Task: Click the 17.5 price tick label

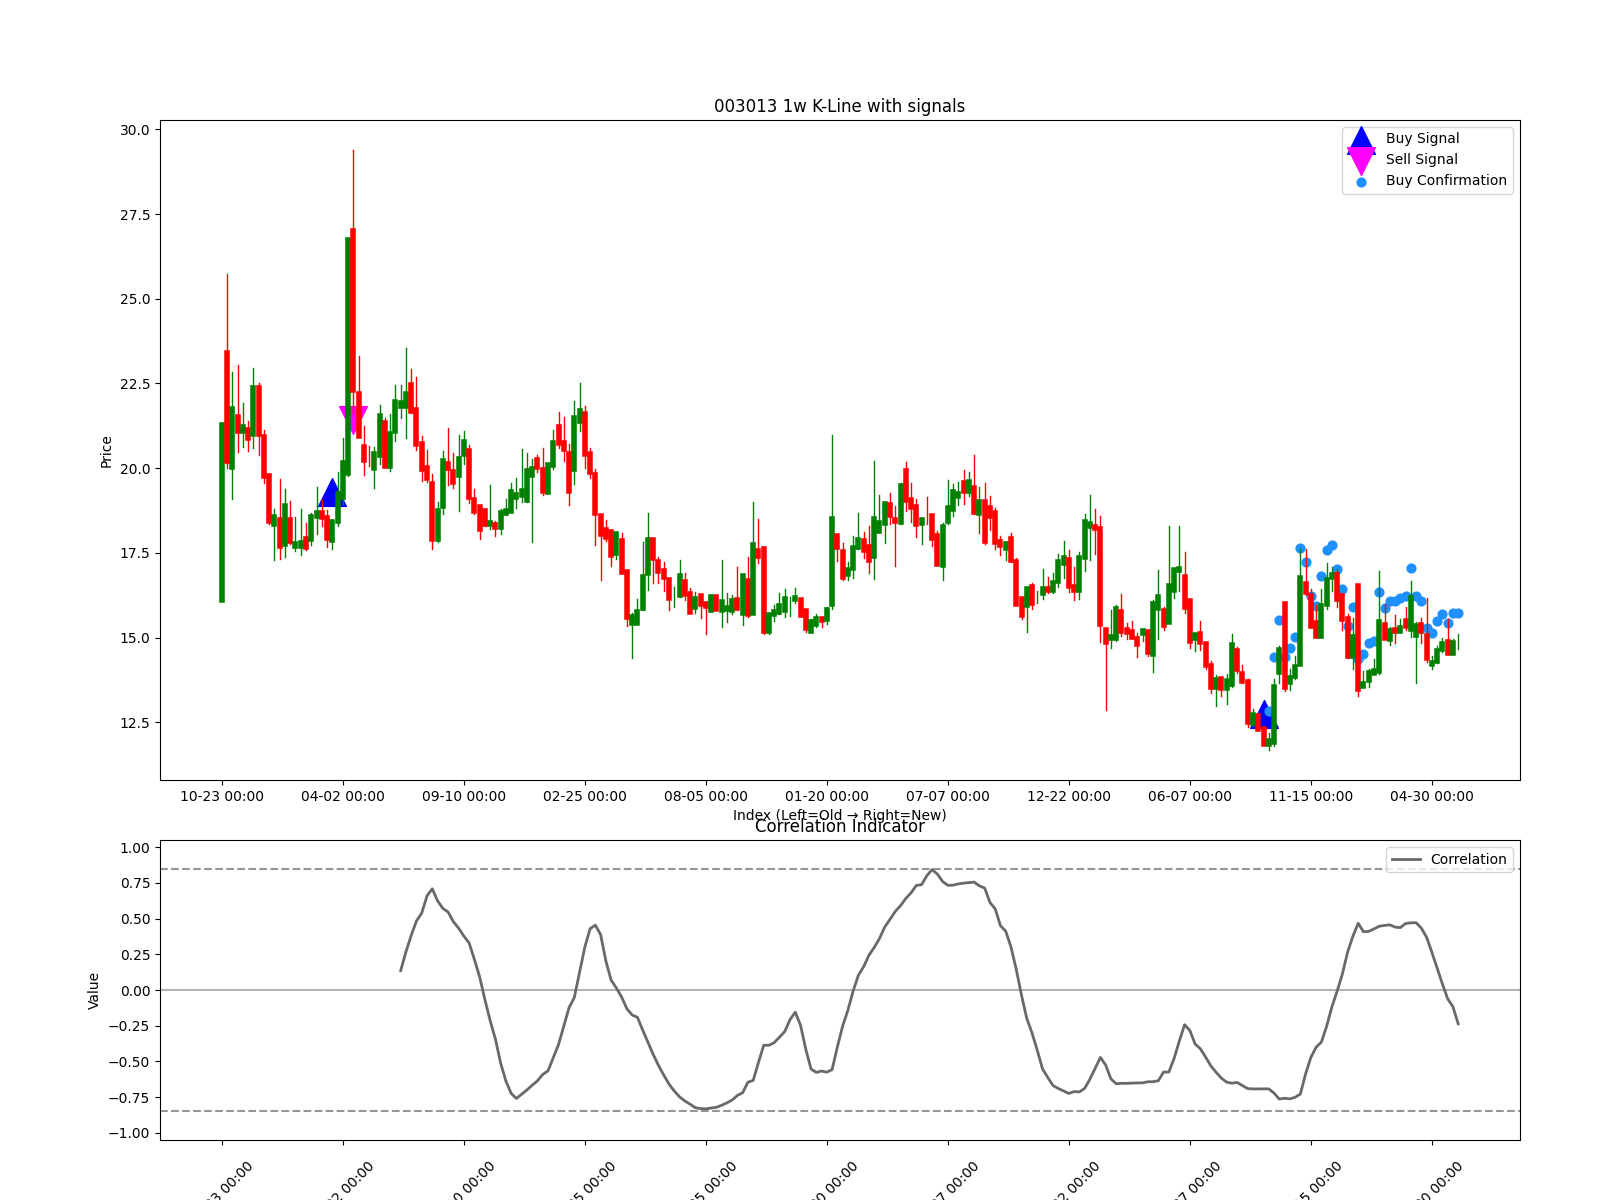Action: 134,553
